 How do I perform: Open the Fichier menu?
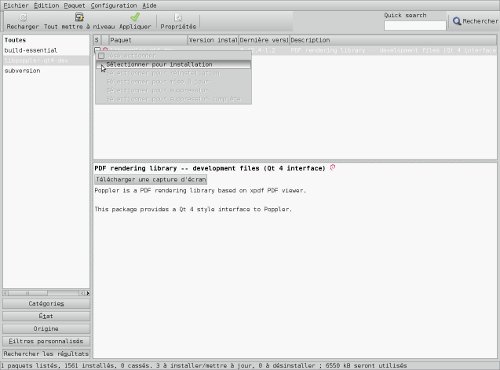click(x=16, y=5)
